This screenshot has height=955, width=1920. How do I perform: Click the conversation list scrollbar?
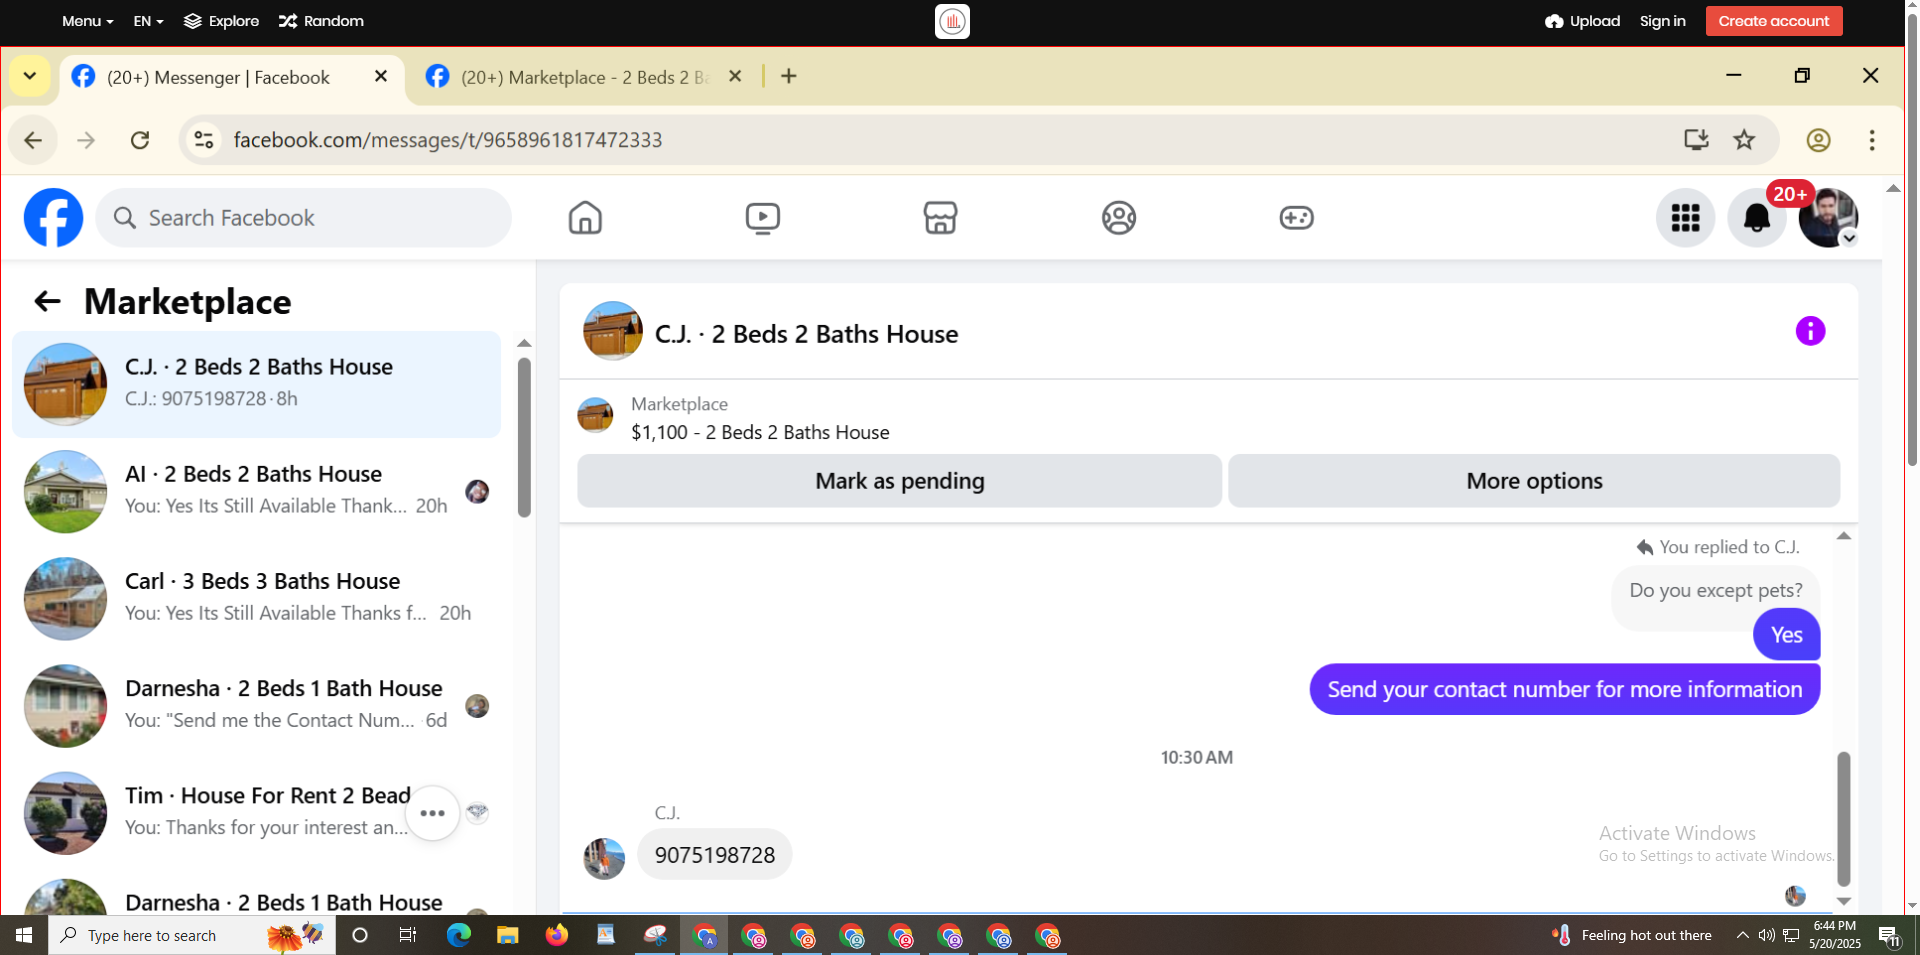pos(524,437)
